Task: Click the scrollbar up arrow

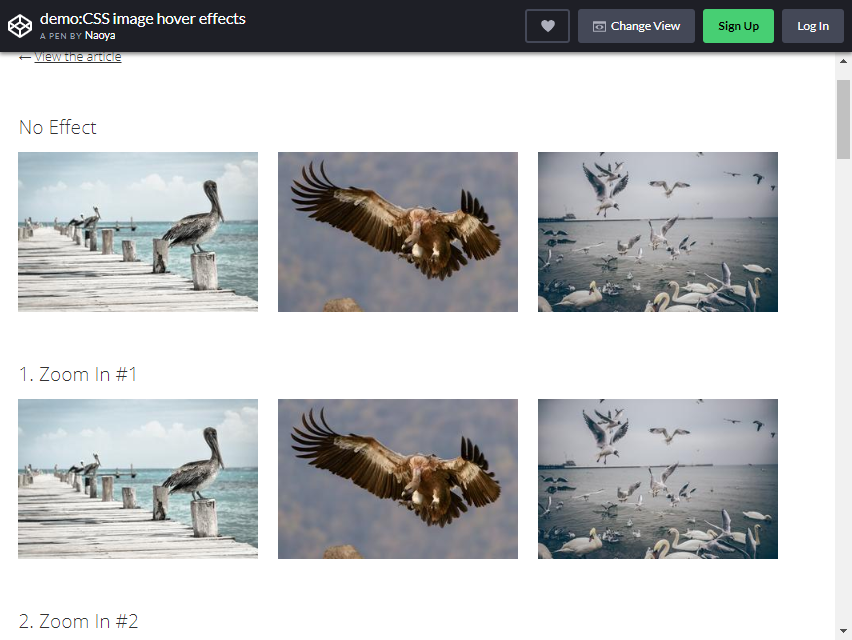Action: pos(843,61)
